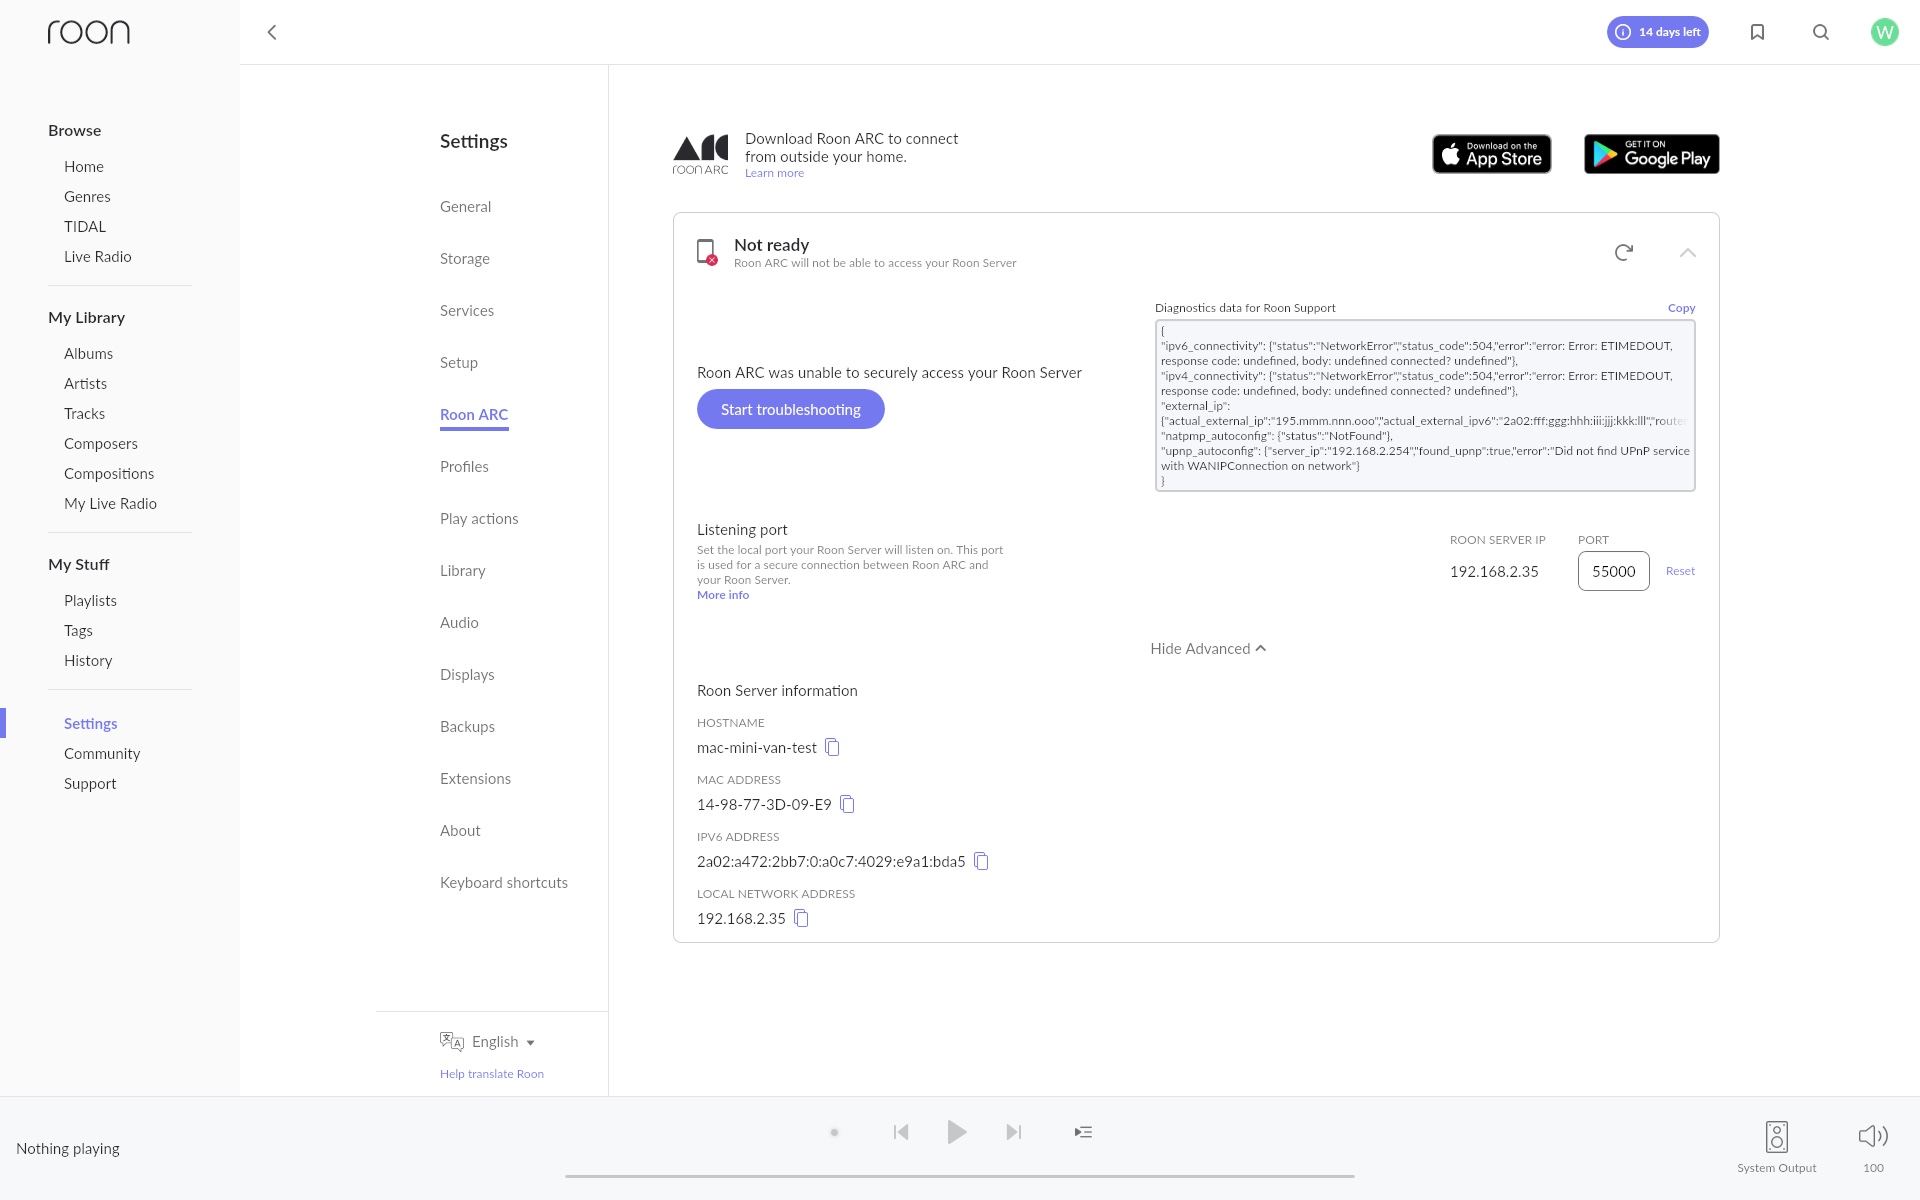Open Setup settings
Screen dimensions: 1920x1200
pyautogui.click(x=459, y=363)
